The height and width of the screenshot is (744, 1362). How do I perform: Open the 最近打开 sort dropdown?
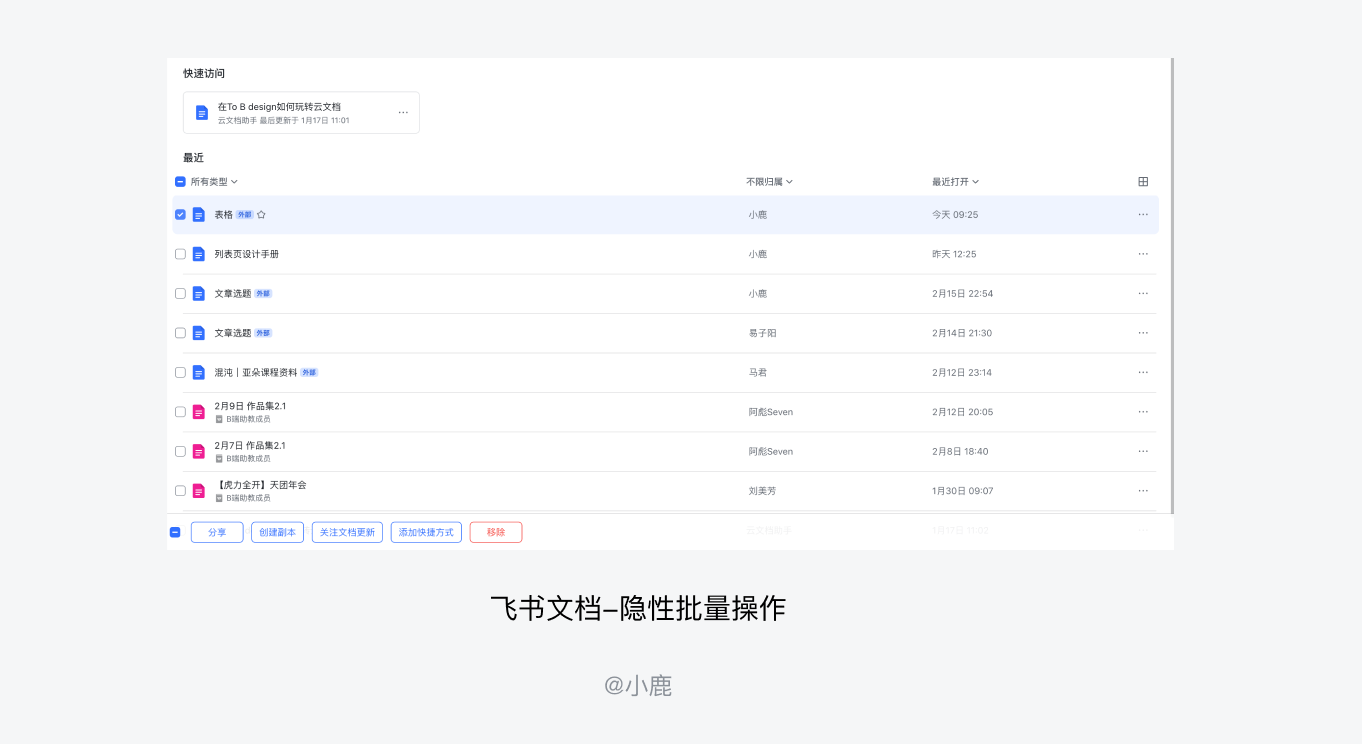[955, 182]
